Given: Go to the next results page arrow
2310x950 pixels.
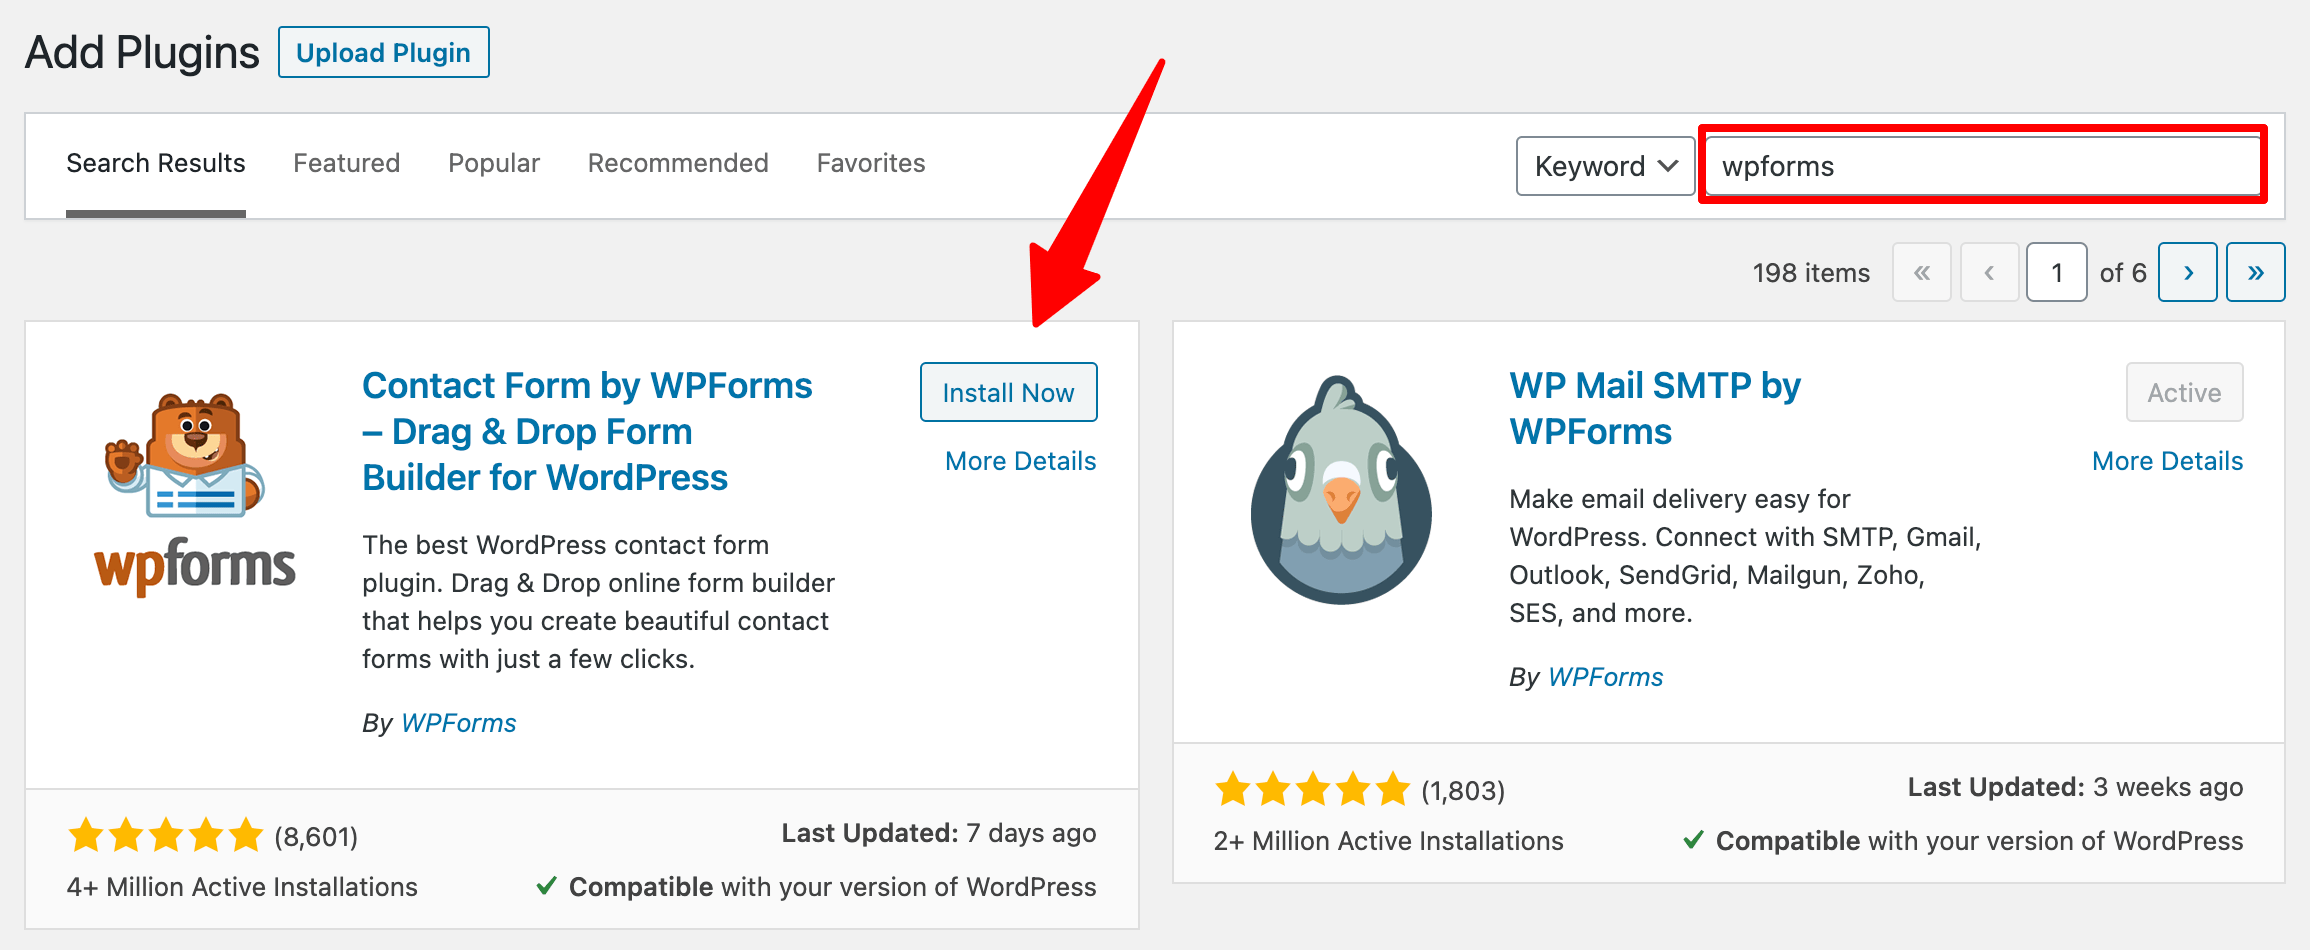Looking at the screenshot, I should pyautogui.click(x=2188, y=272).
